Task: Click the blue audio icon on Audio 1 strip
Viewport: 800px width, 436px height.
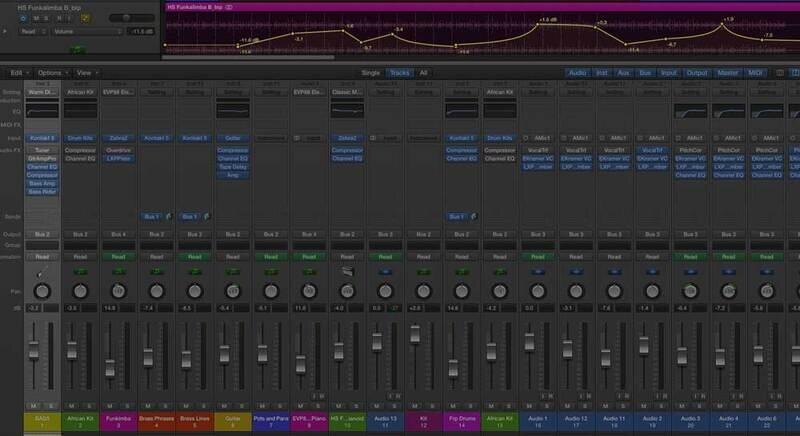Action: coord(538,272)
